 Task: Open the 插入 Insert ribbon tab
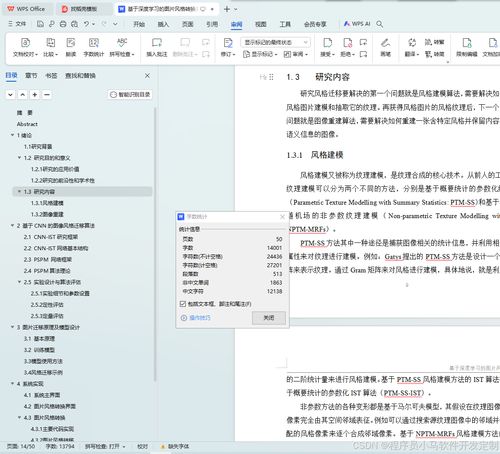163,24
